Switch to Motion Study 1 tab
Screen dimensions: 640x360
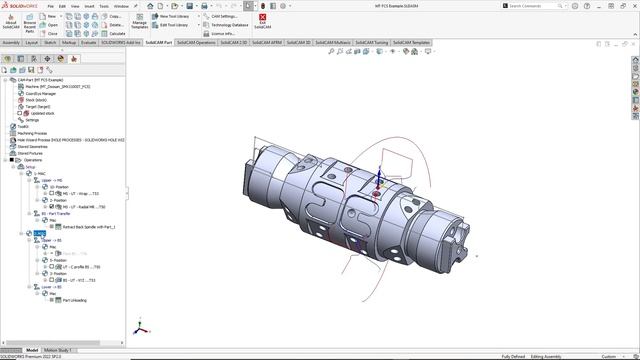(x=58, y=350)
